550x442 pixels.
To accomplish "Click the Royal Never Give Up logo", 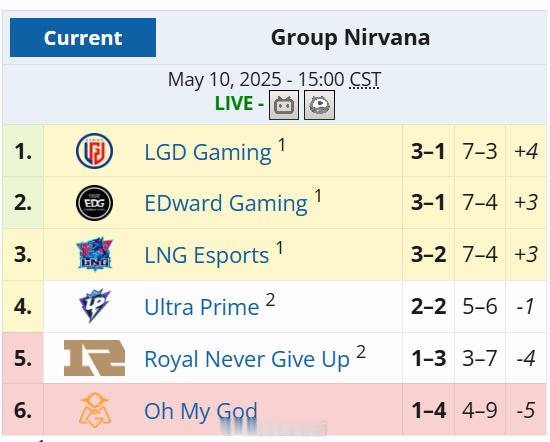I will coord(94,358).
